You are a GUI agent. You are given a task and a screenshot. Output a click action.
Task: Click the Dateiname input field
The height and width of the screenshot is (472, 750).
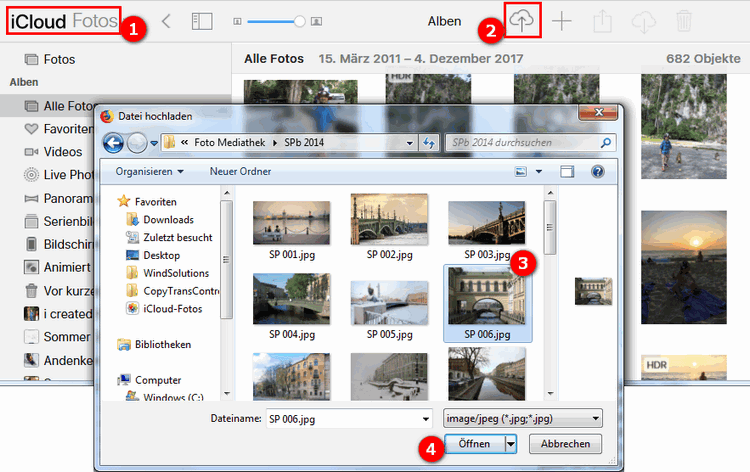pyautogui.click(x=349, y=419)
